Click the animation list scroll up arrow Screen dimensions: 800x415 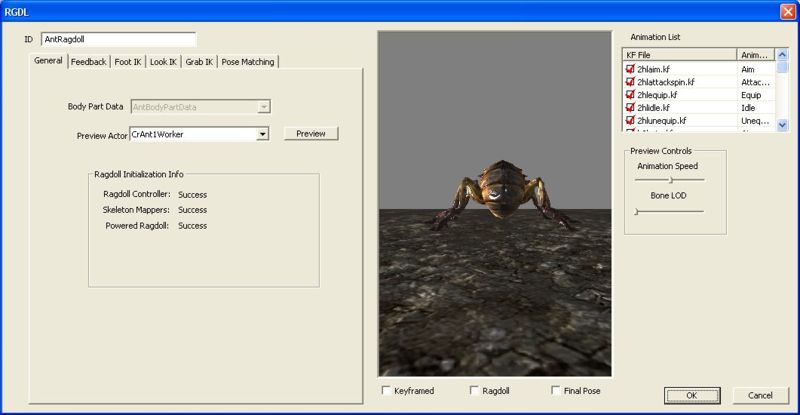(x=782, y=55)
